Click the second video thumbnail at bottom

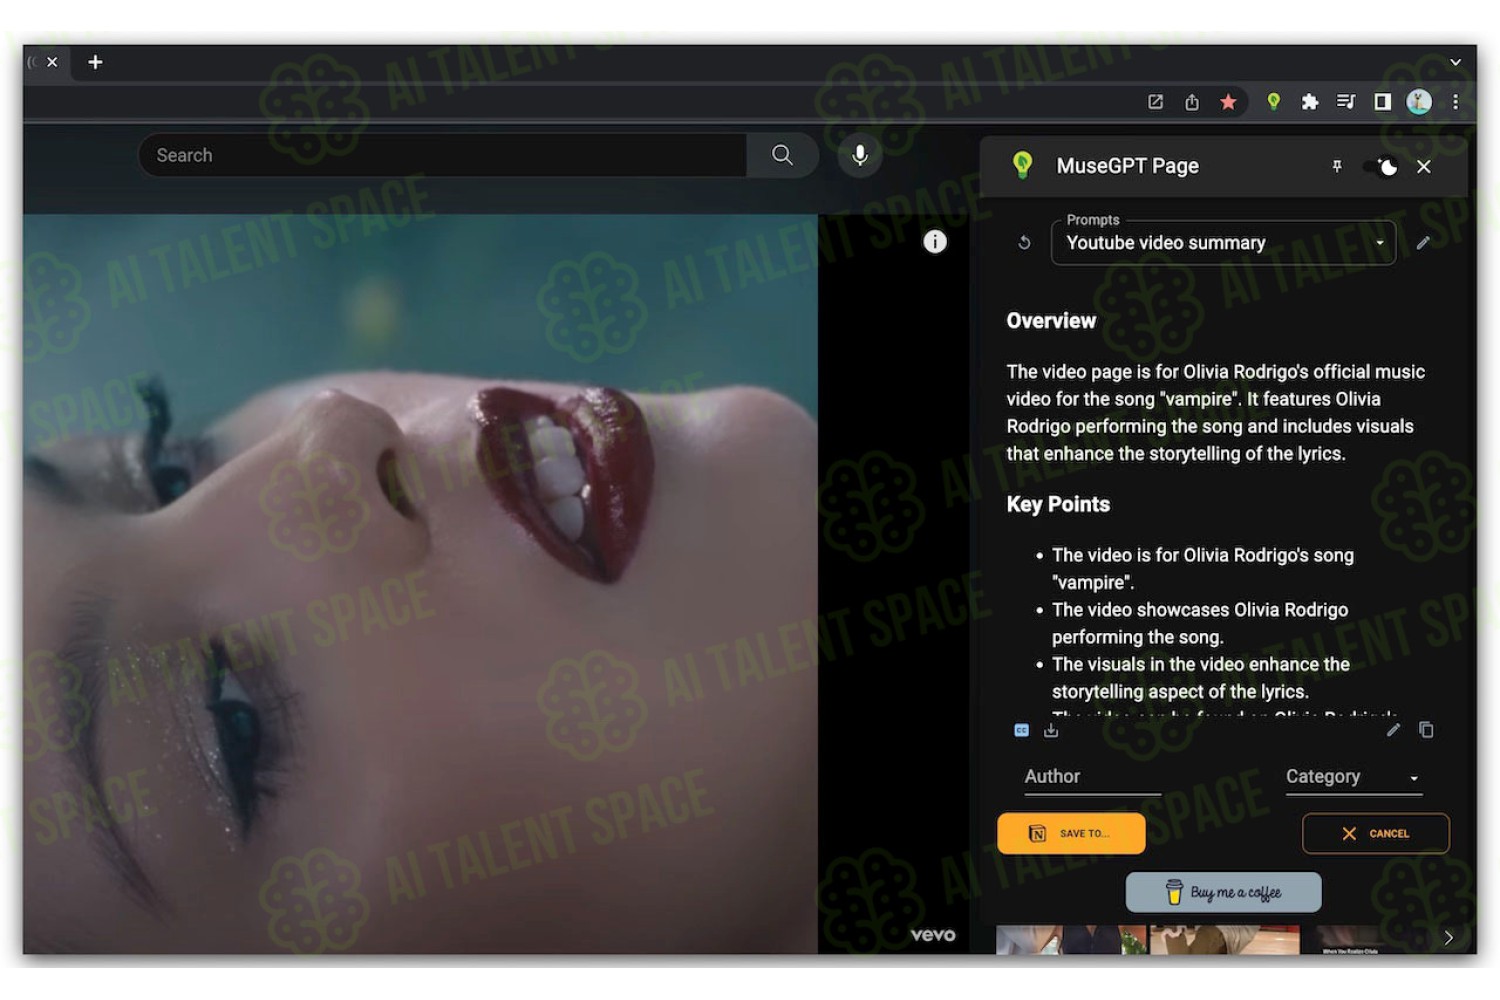(1225, 940)
